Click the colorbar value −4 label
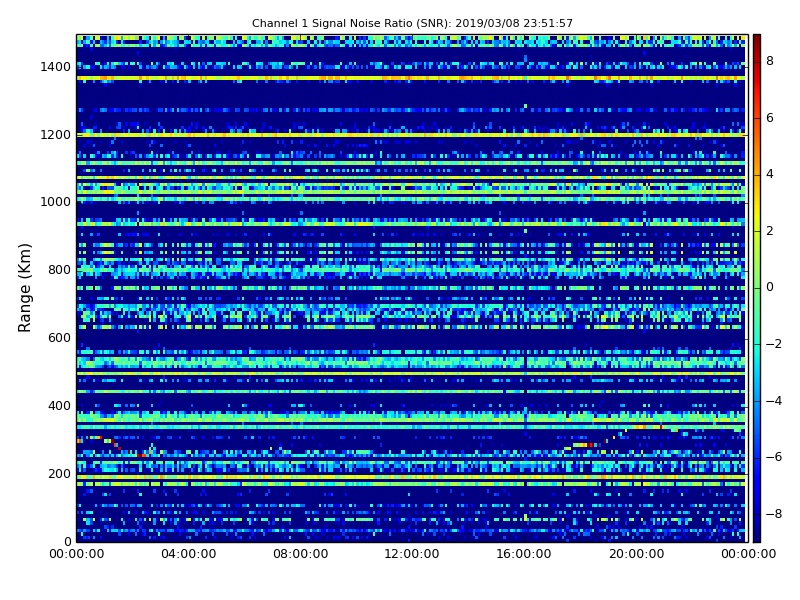The image size is (800, 600). [x=774, y=401]
